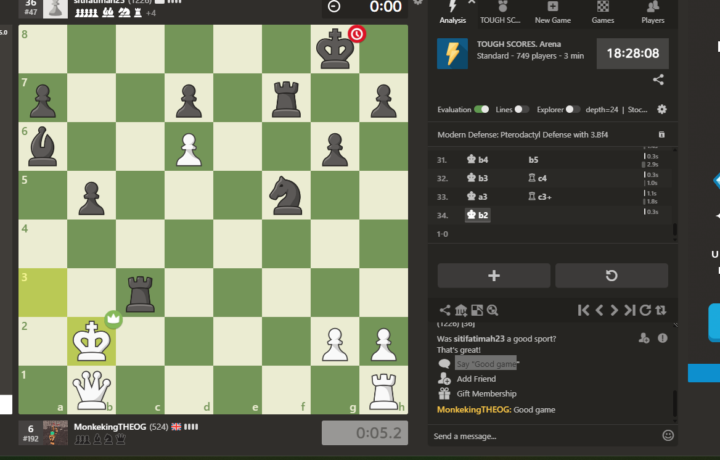The width and height of the screenshot is (720, 460).
Task: Click share game icon in bottom toolbar
Action: click(444, 310)
